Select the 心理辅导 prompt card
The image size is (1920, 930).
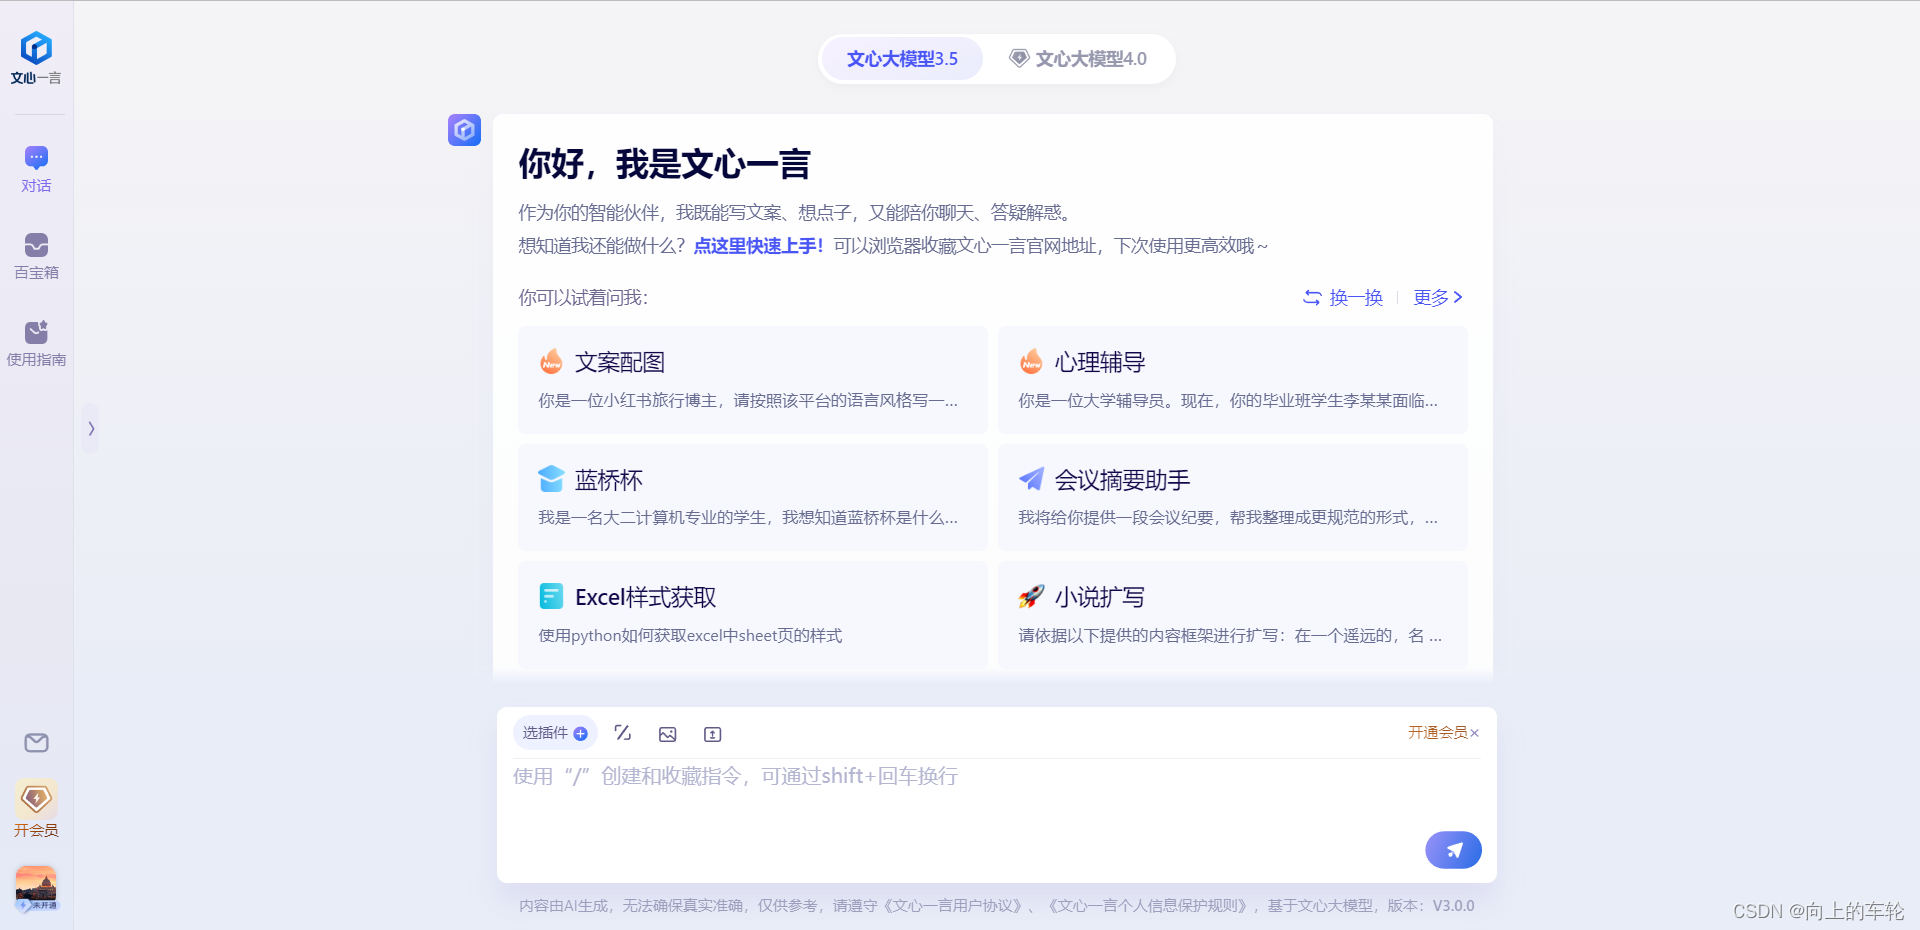pos(1233,380)
